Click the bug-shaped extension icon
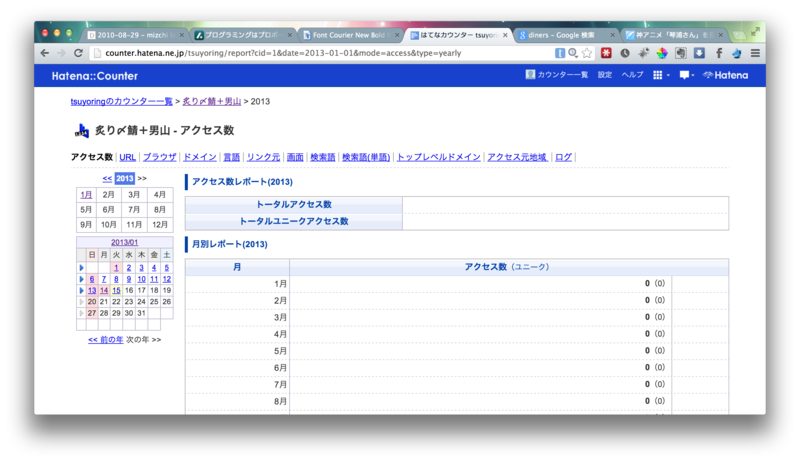This screenshot has width=800, height=462. click(643, 53)
